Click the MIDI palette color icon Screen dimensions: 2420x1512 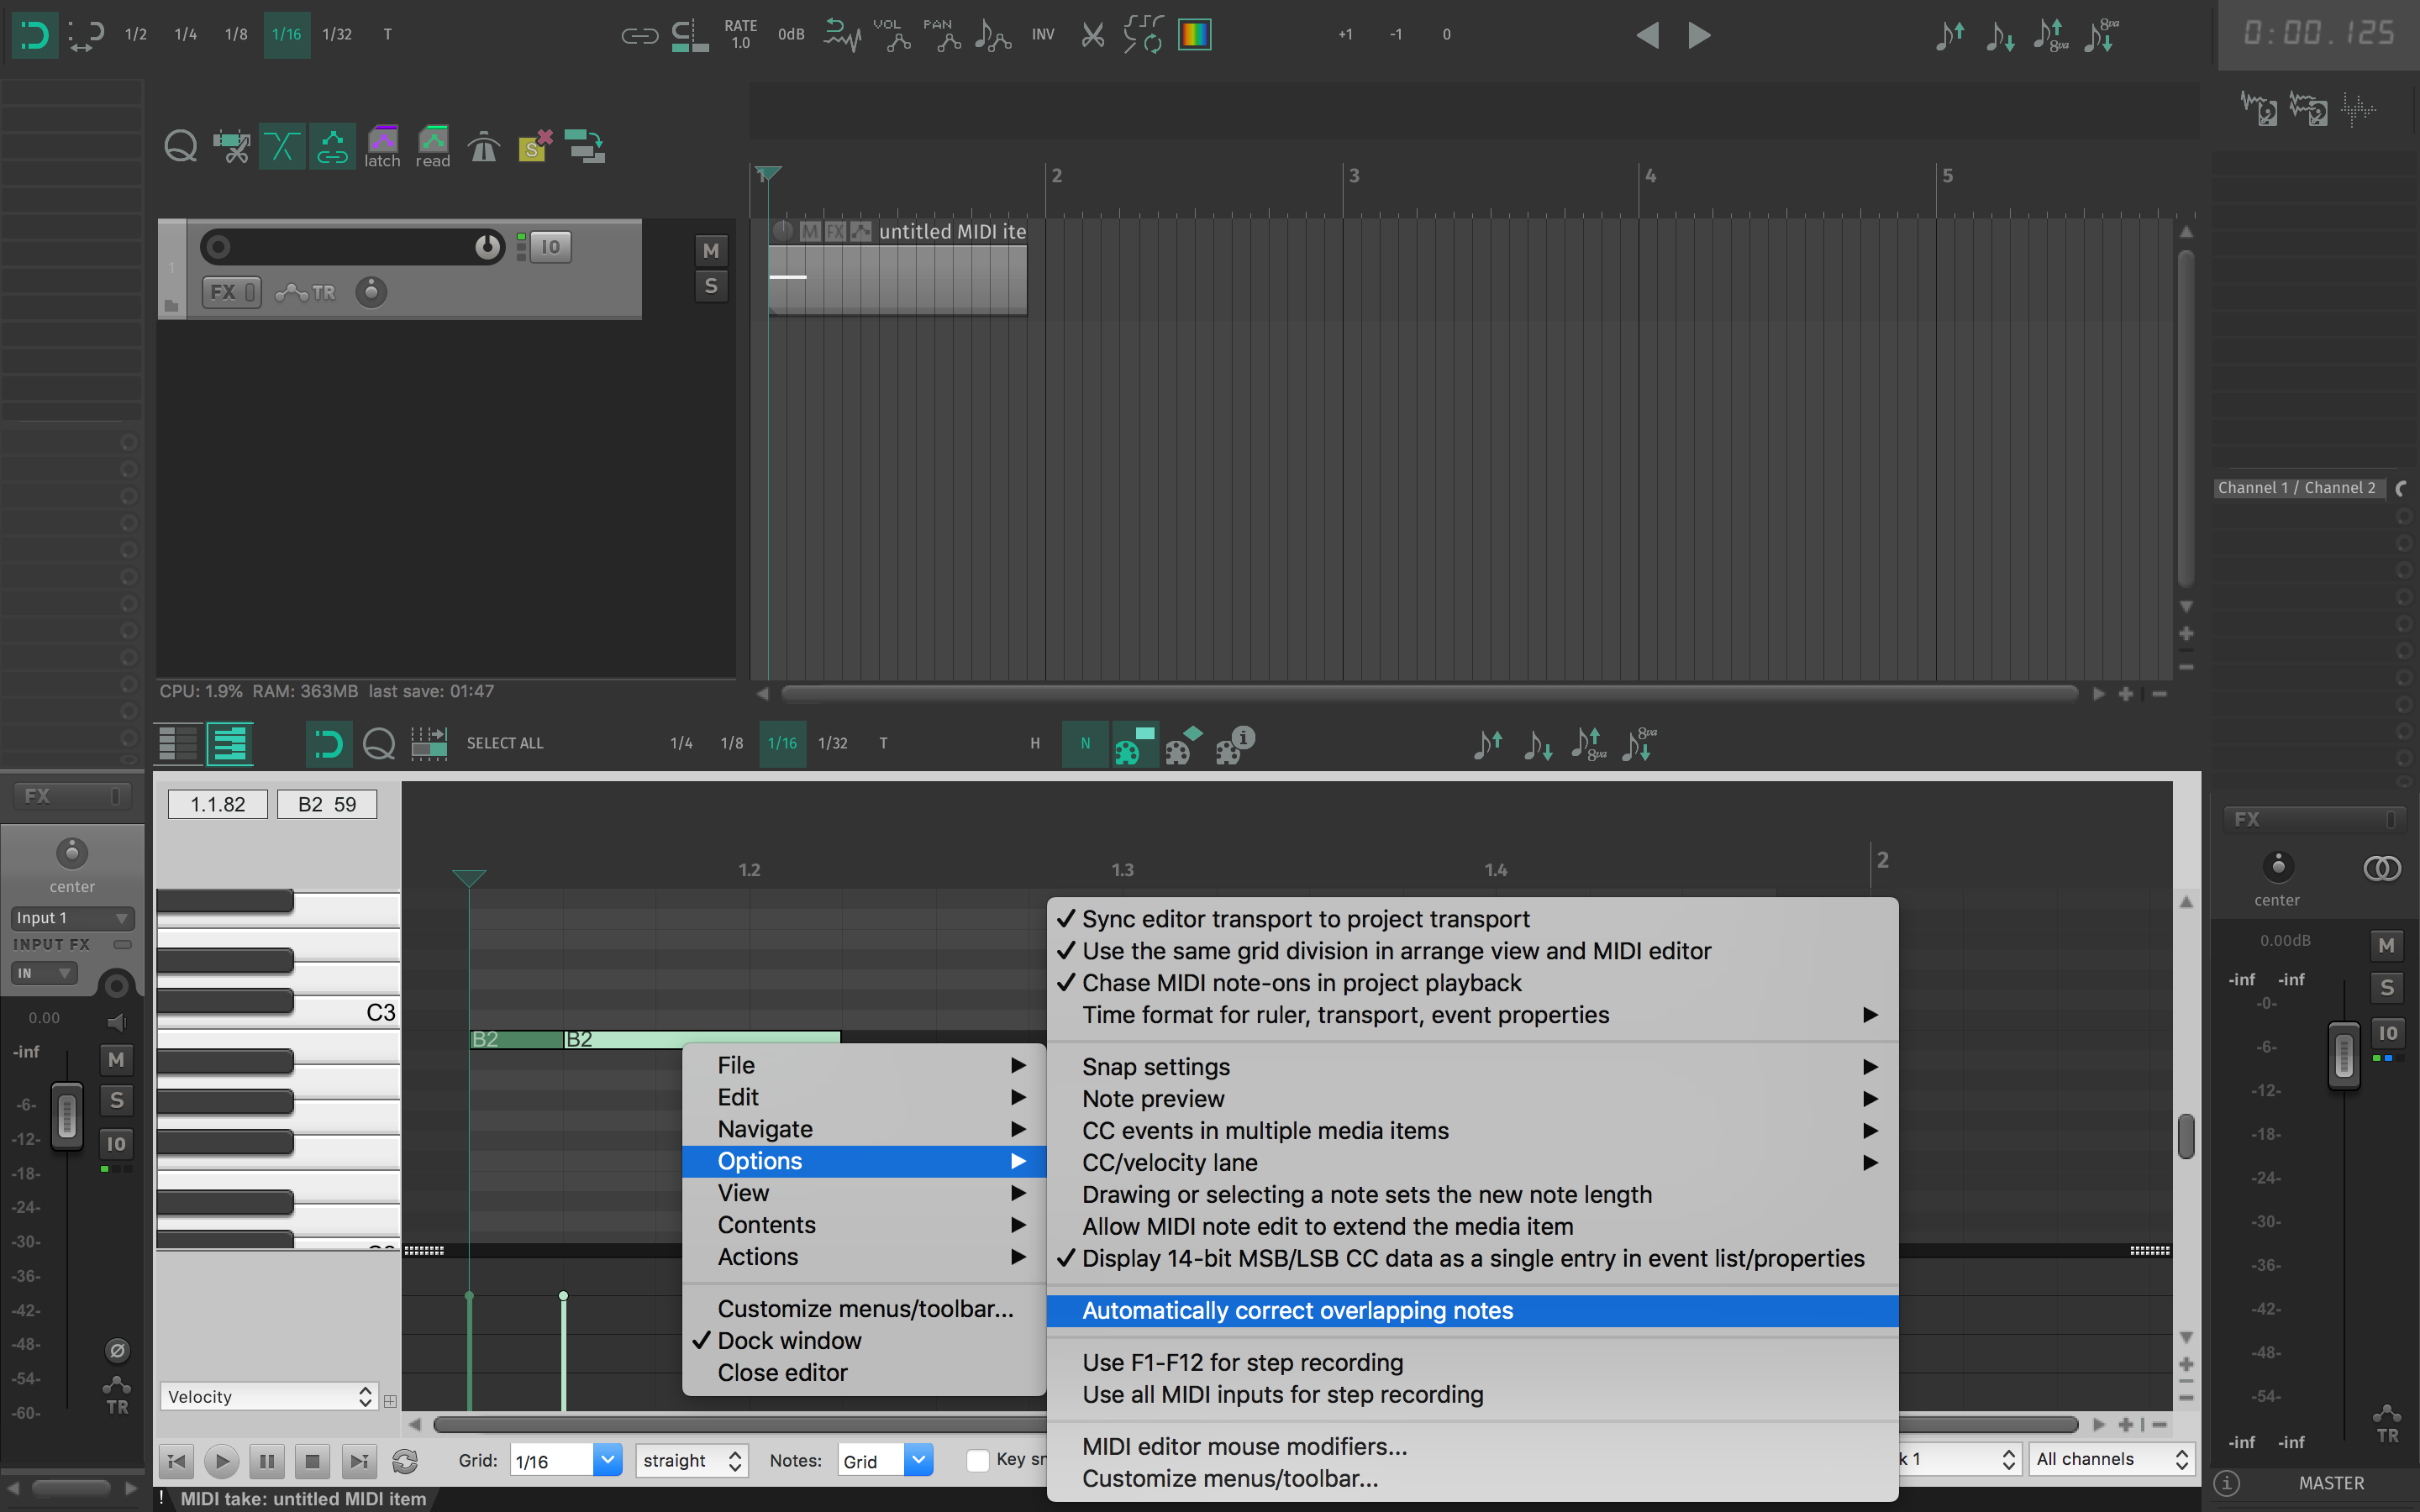click(1135, 745)
